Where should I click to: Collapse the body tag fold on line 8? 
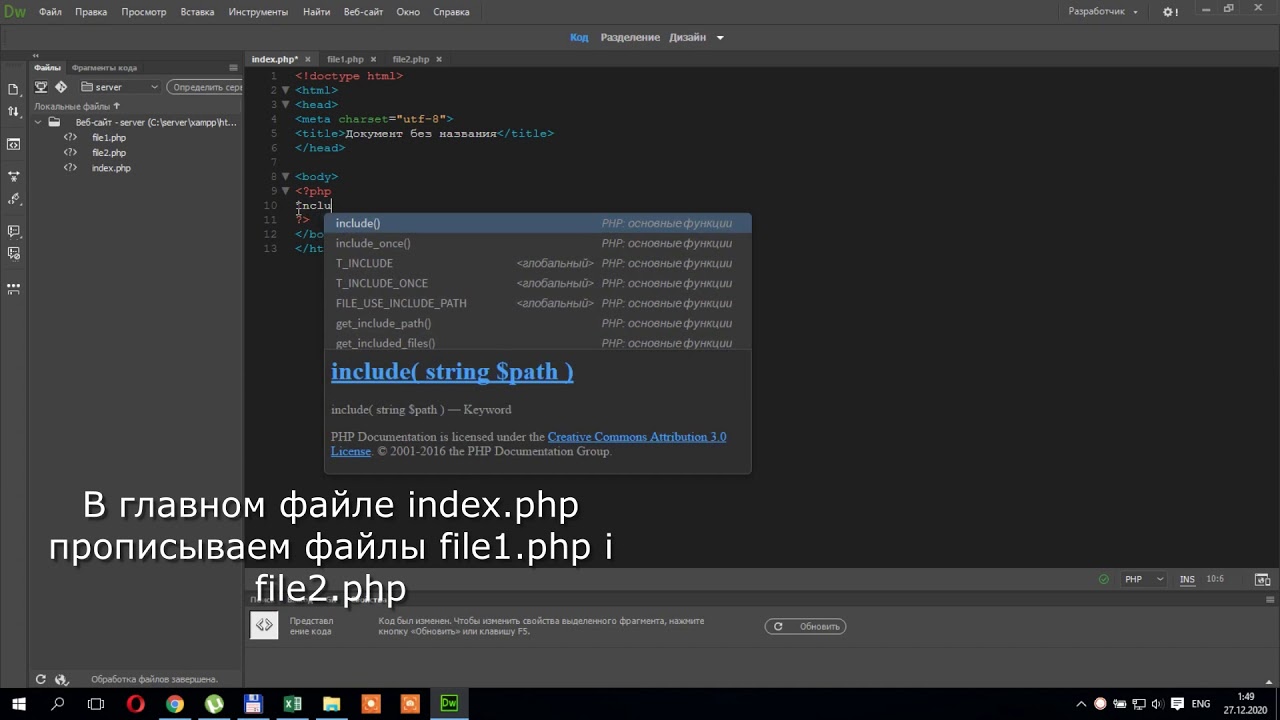(x=285, y=176)
